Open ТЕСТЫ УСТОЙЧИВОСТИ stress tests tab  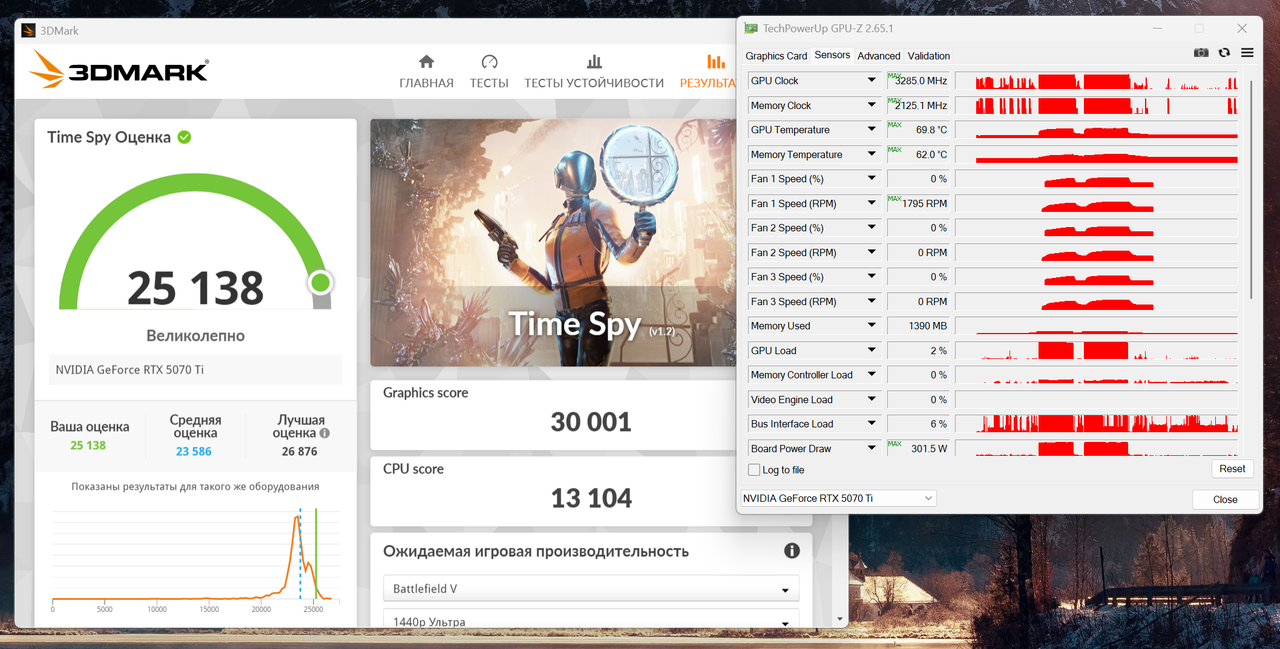pos(594,73)
